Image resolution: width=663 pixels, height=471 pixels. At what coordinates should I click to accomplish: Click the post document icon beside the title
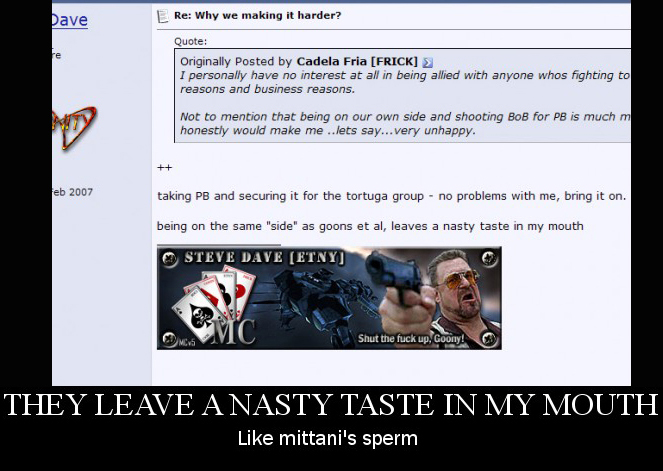click(x=162, y=16)
